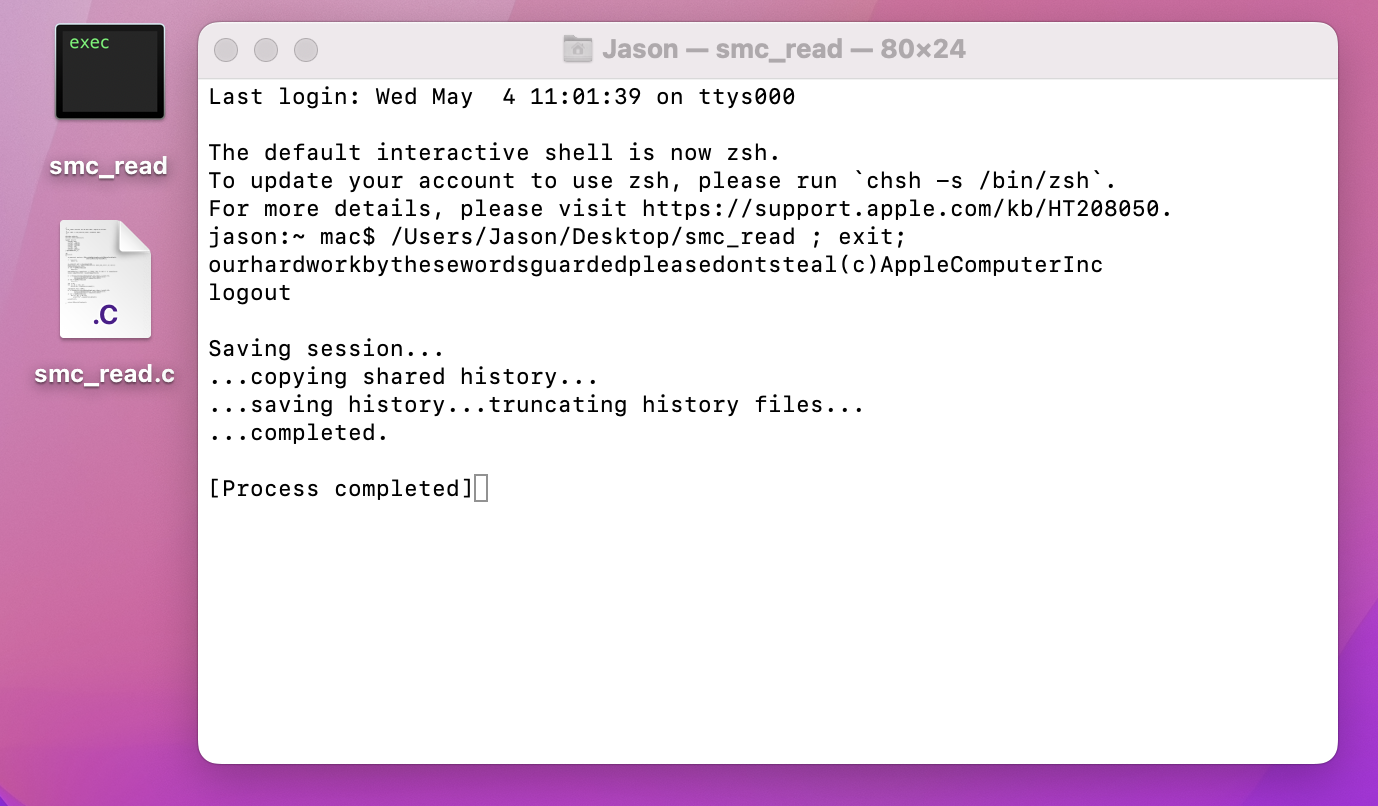This screenshot has width=1378, height=806.
Task: Click the "...completed." line
Action: pyautogui.click(x=298, y=433)
